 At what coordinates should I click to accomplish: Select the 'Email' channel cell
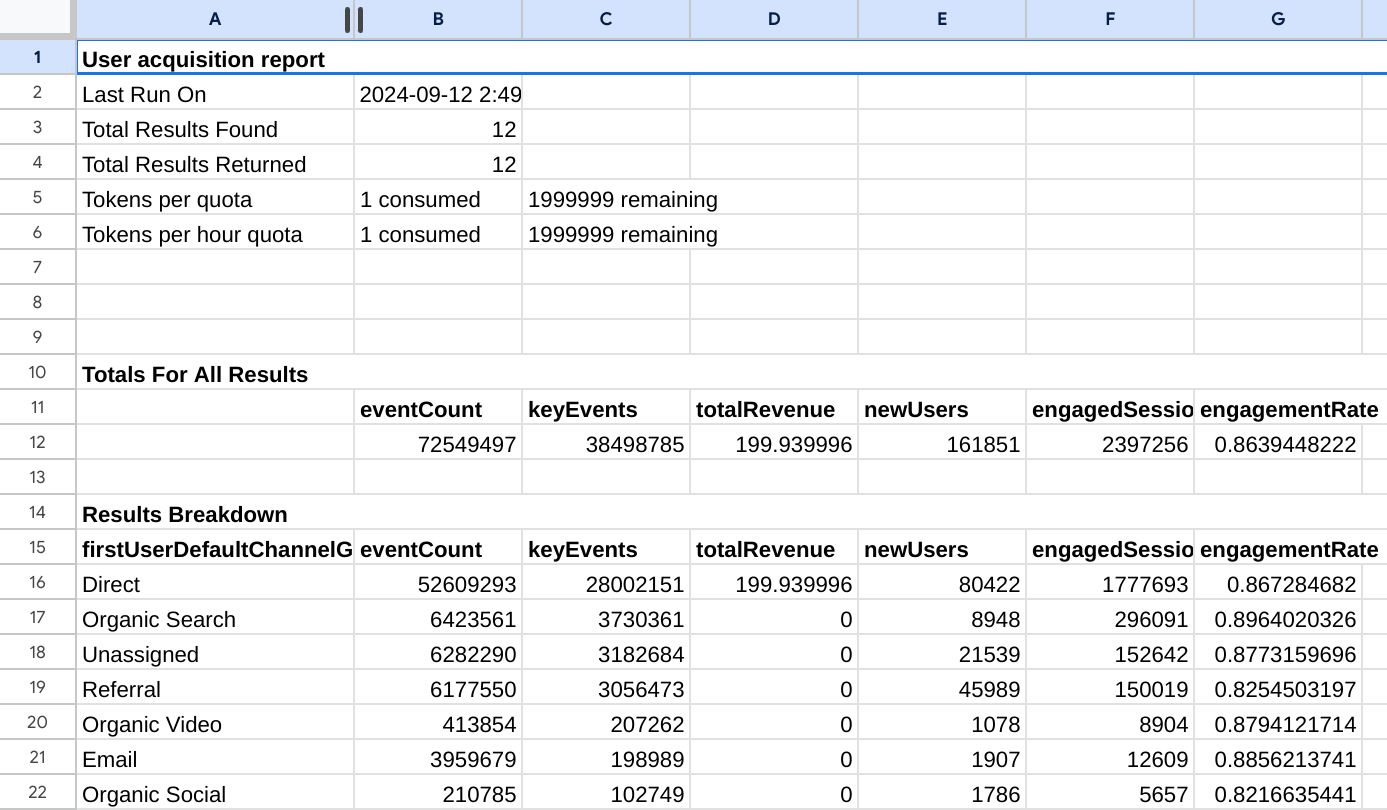click(105, 759)
